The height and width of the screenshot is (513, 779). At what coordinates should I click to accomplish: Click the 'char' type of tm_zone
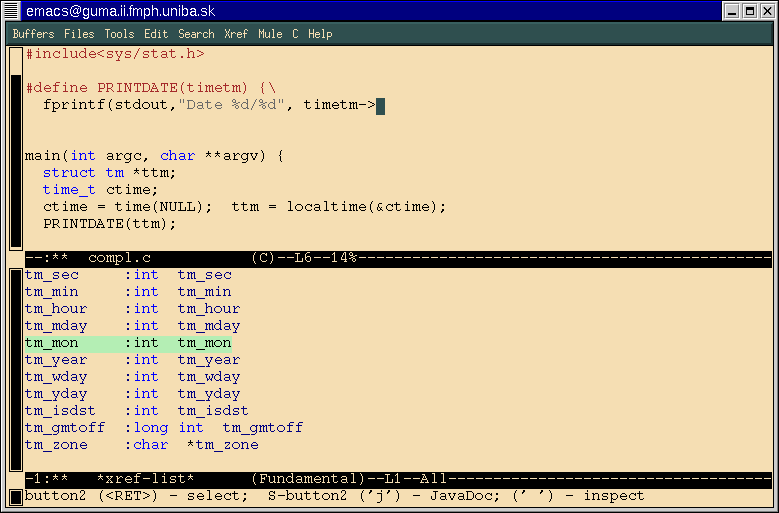tap(151, 444)
